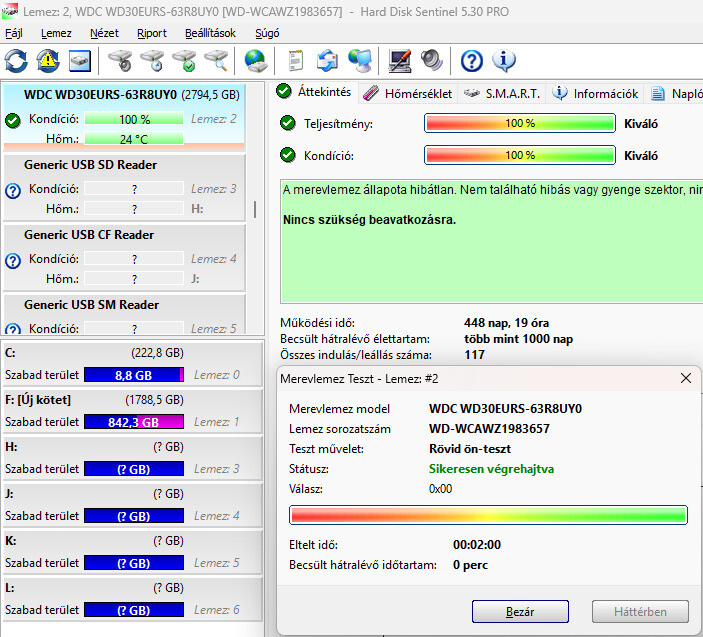Select the Generic USB SD Reader disk

point(90,165)
